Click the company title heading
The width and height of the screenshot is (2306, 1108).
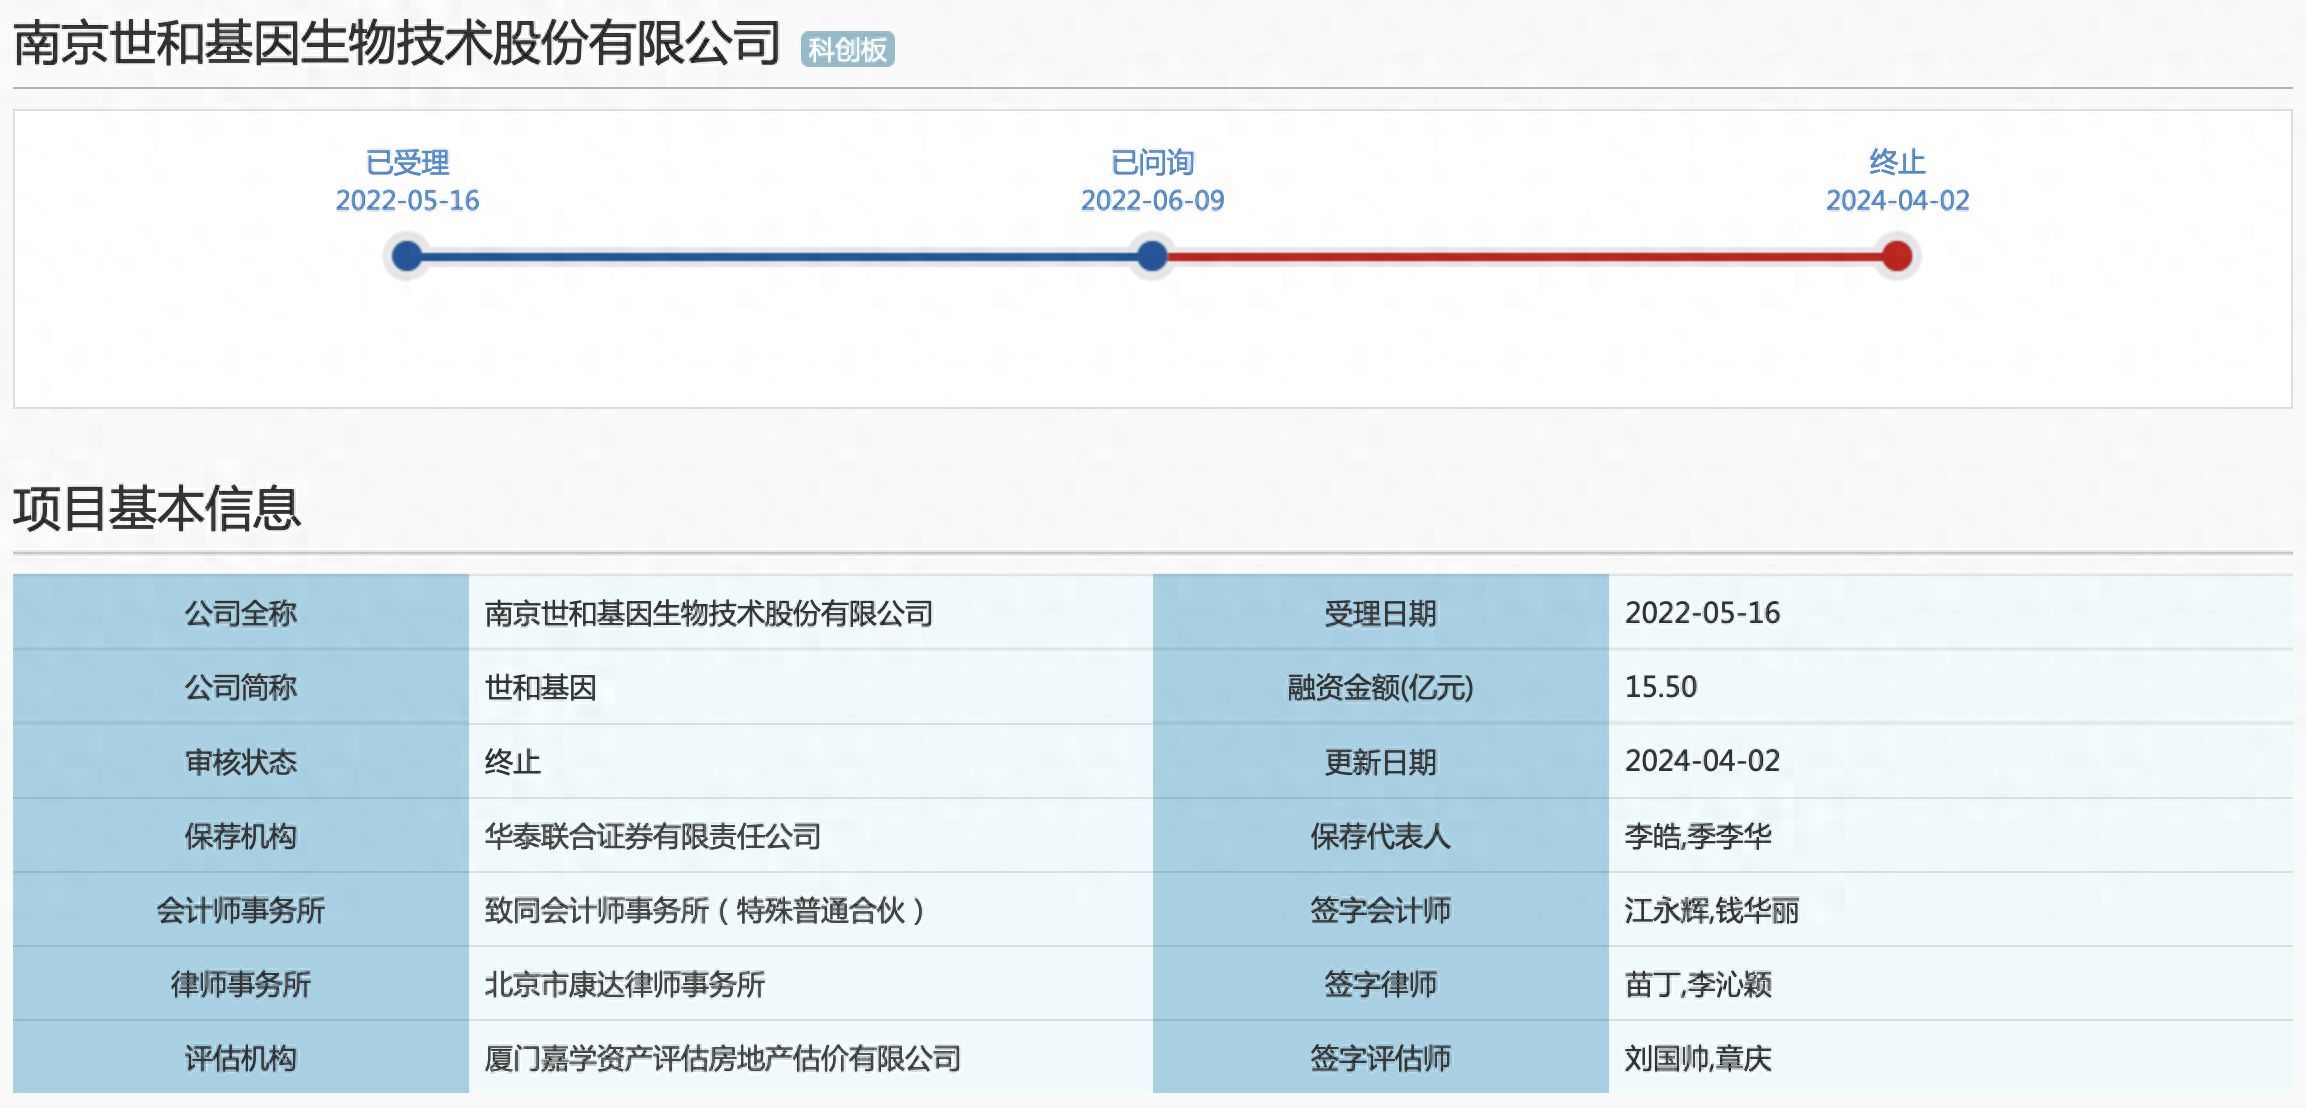(397, 44)
